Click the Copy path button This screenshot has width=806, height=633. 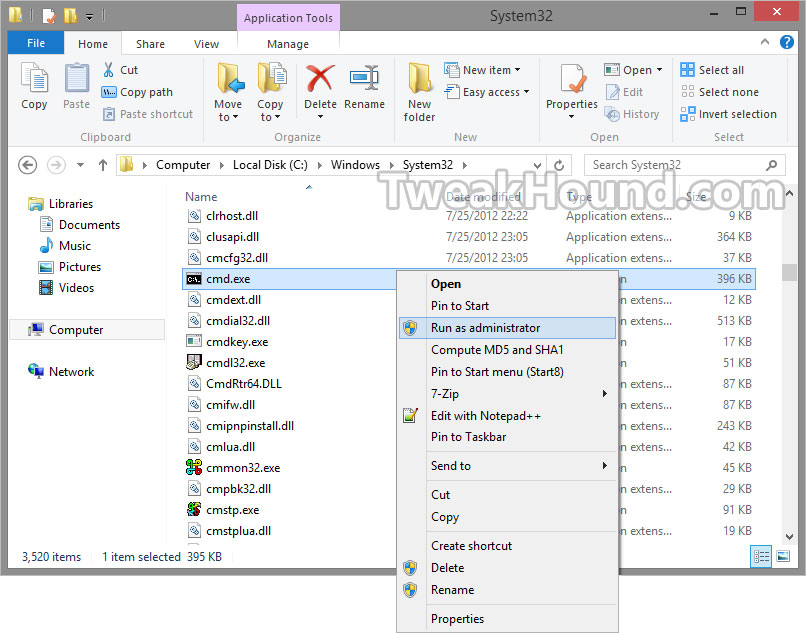[137, 92]
